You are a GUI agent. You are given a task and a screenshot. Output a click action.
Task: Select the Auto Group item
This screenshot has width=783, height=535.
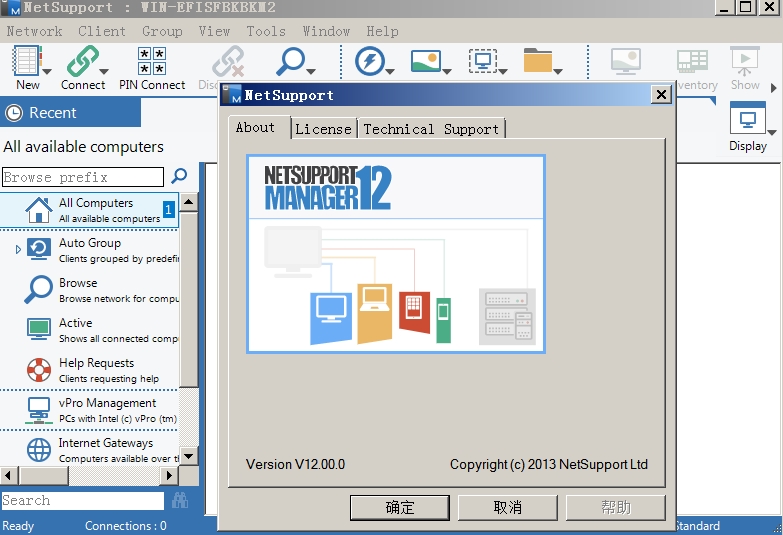(x=89, y=250)
